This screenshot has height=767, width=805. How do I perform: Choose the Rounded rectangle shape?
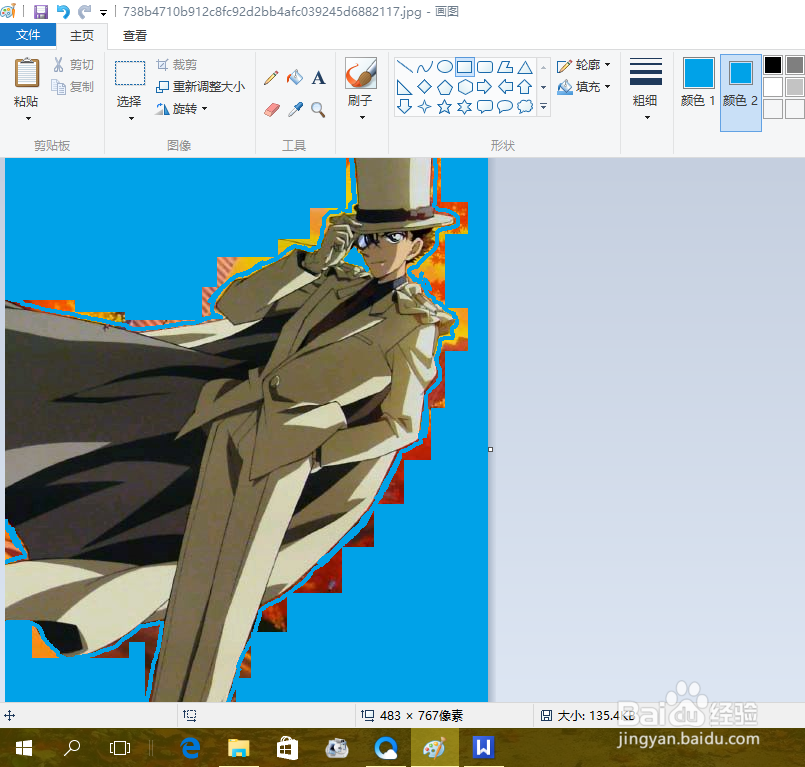[x=485, y=67]
